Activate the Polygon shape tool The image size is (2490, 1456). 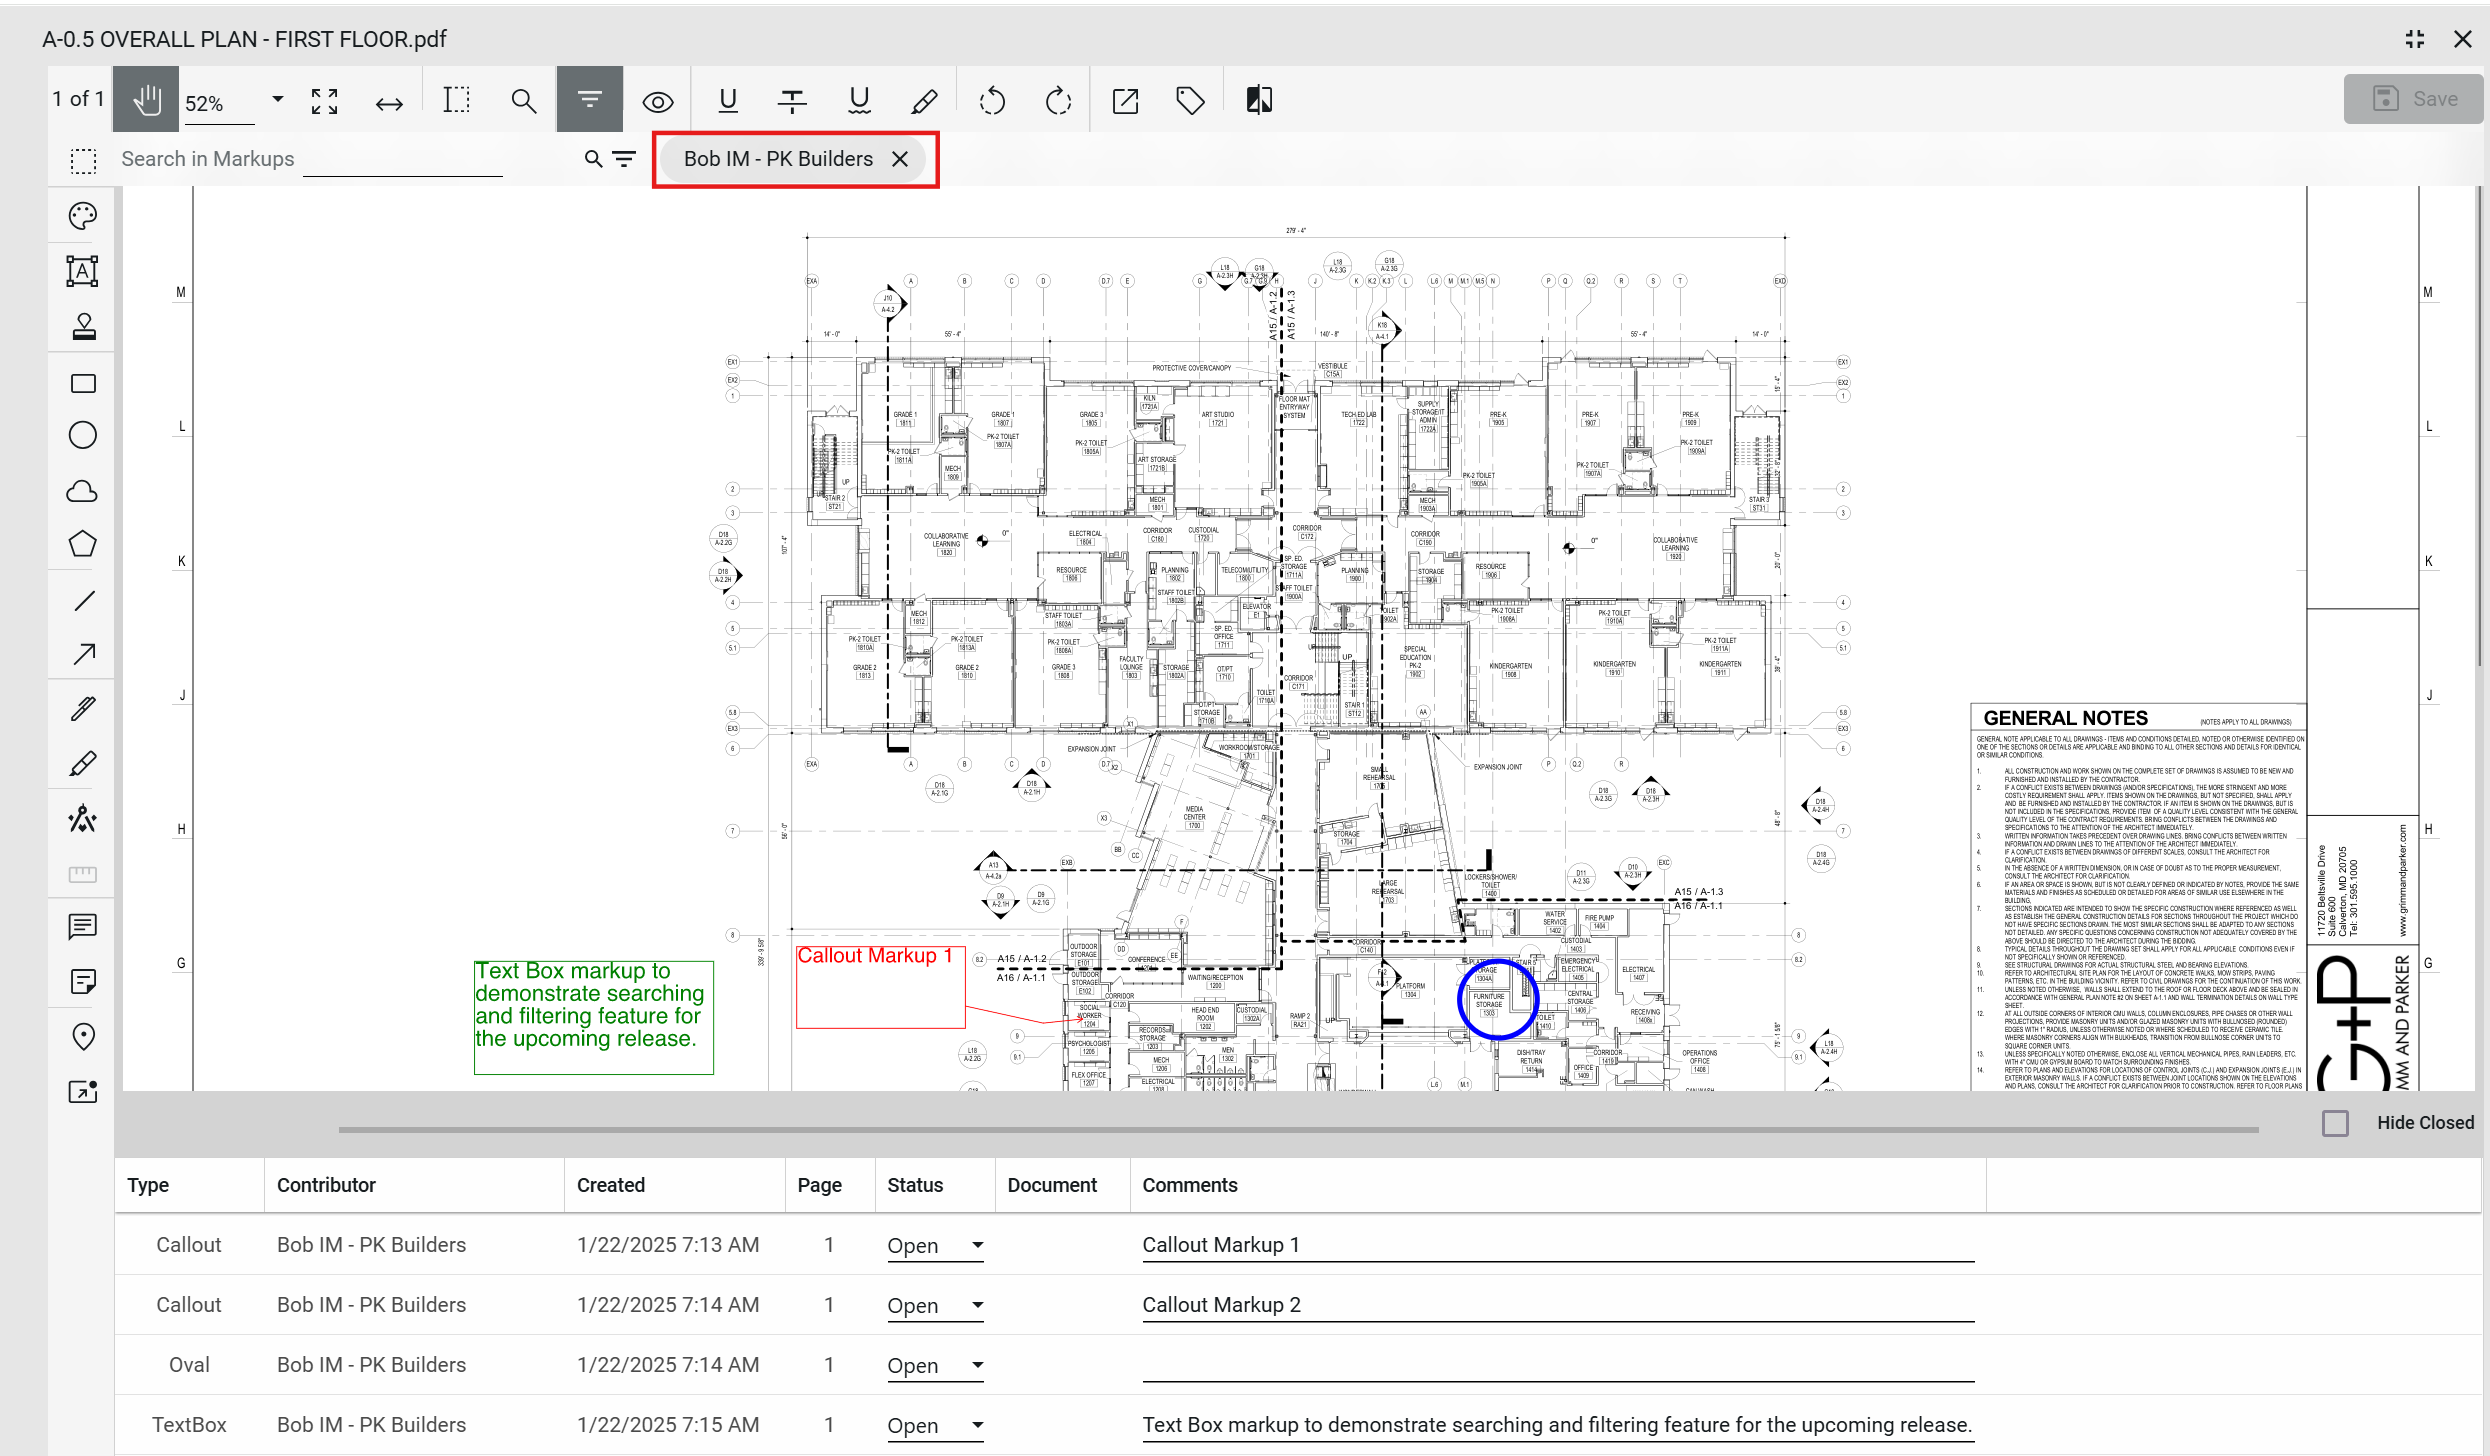83,544
